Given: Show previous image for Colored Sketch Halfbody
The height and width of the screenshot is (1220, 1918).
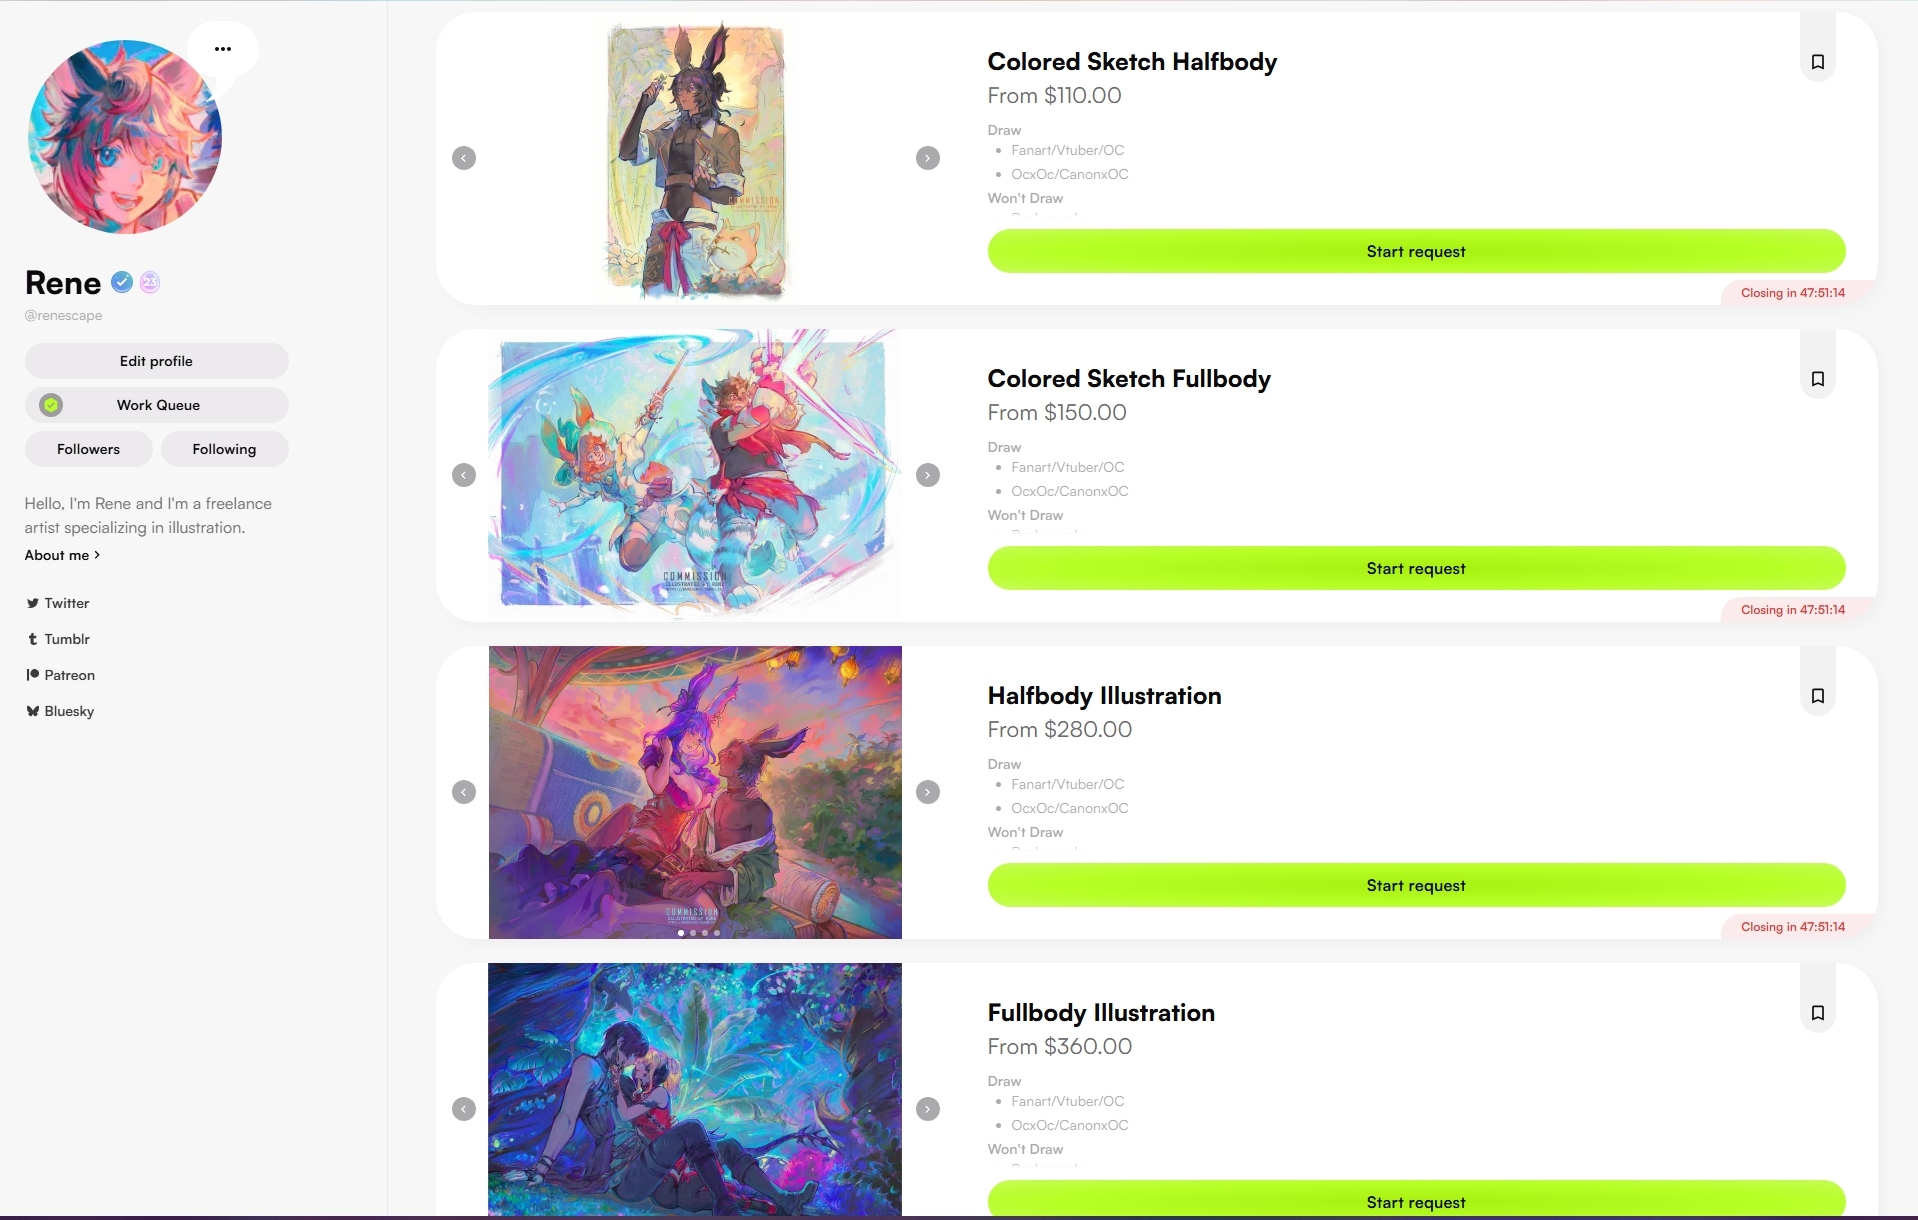Looking at the screenshot, I should (464, 158).
